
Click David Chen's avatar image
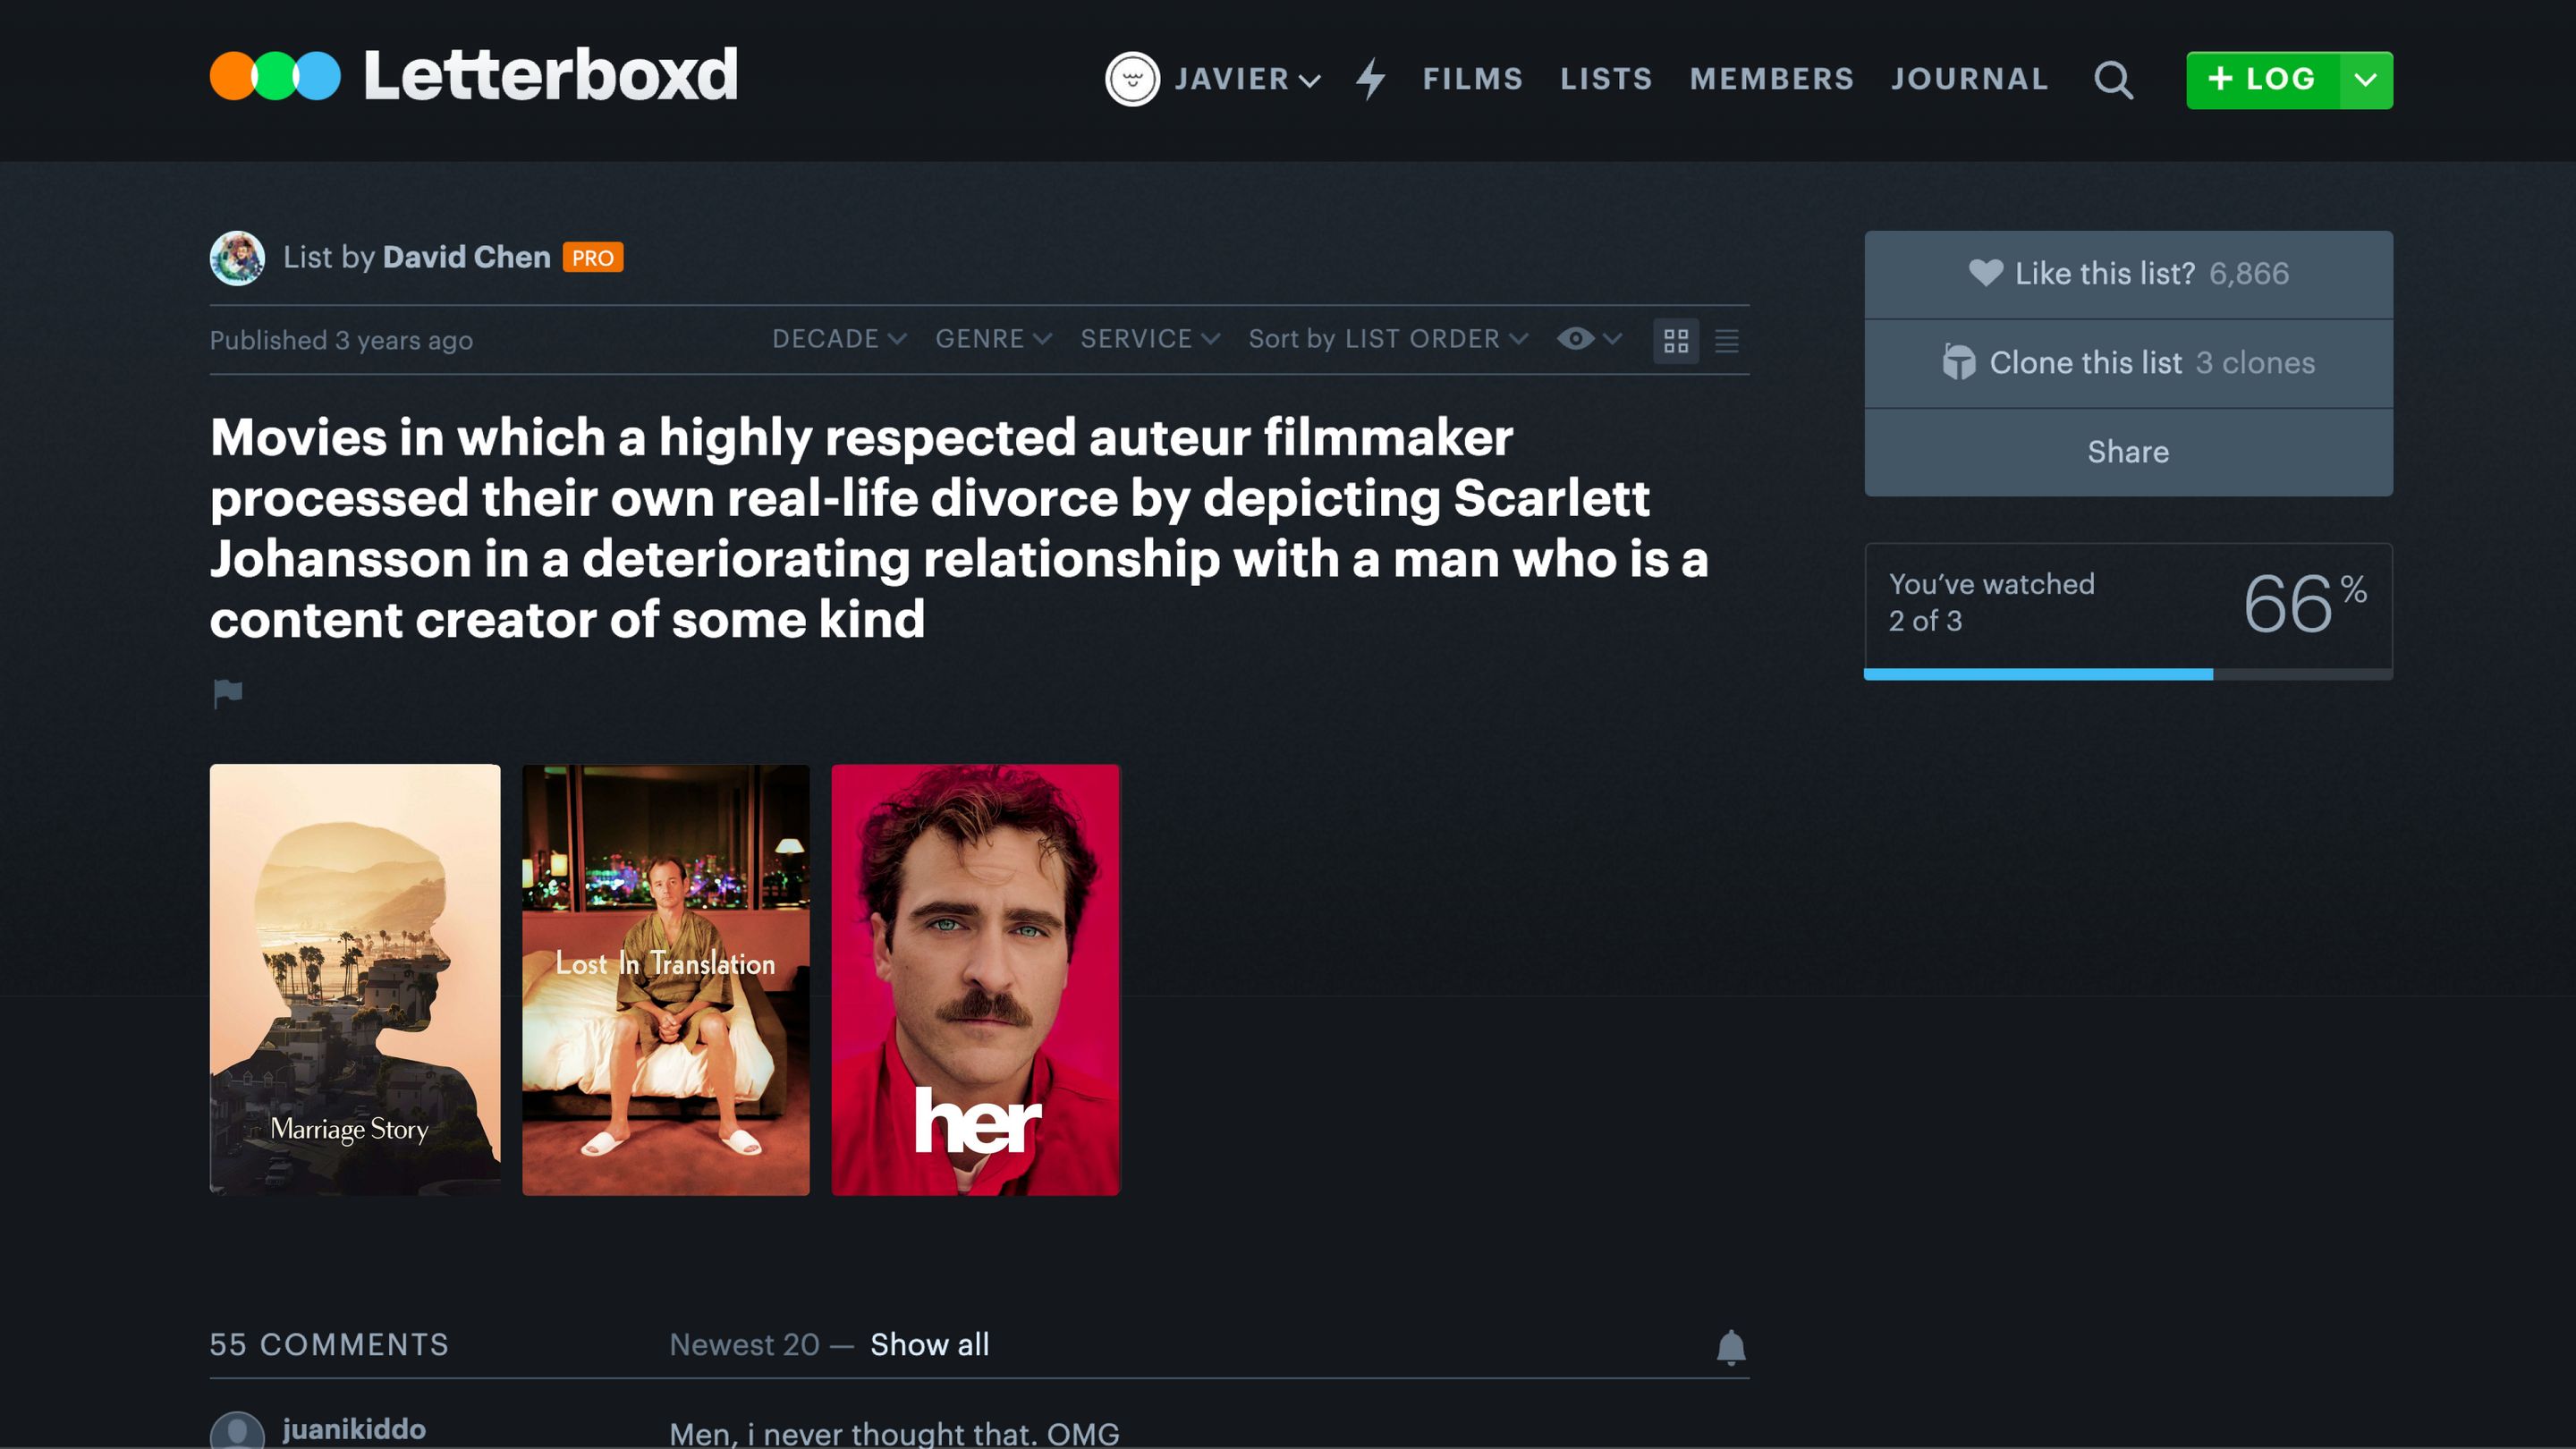(x=237, y=258)
